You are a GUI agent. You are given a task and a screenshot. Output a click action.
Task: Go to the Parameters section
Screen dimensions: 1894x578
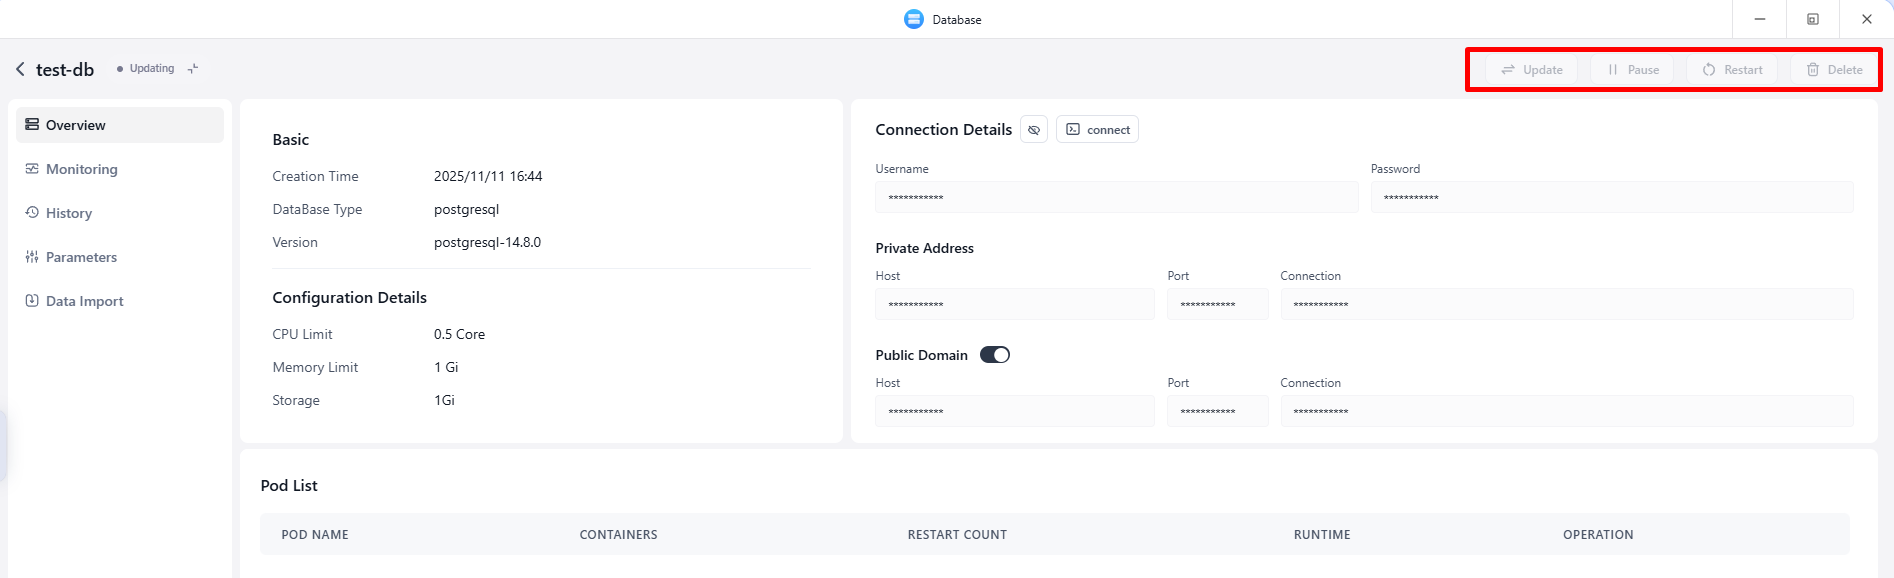click(x=81, y=257)
